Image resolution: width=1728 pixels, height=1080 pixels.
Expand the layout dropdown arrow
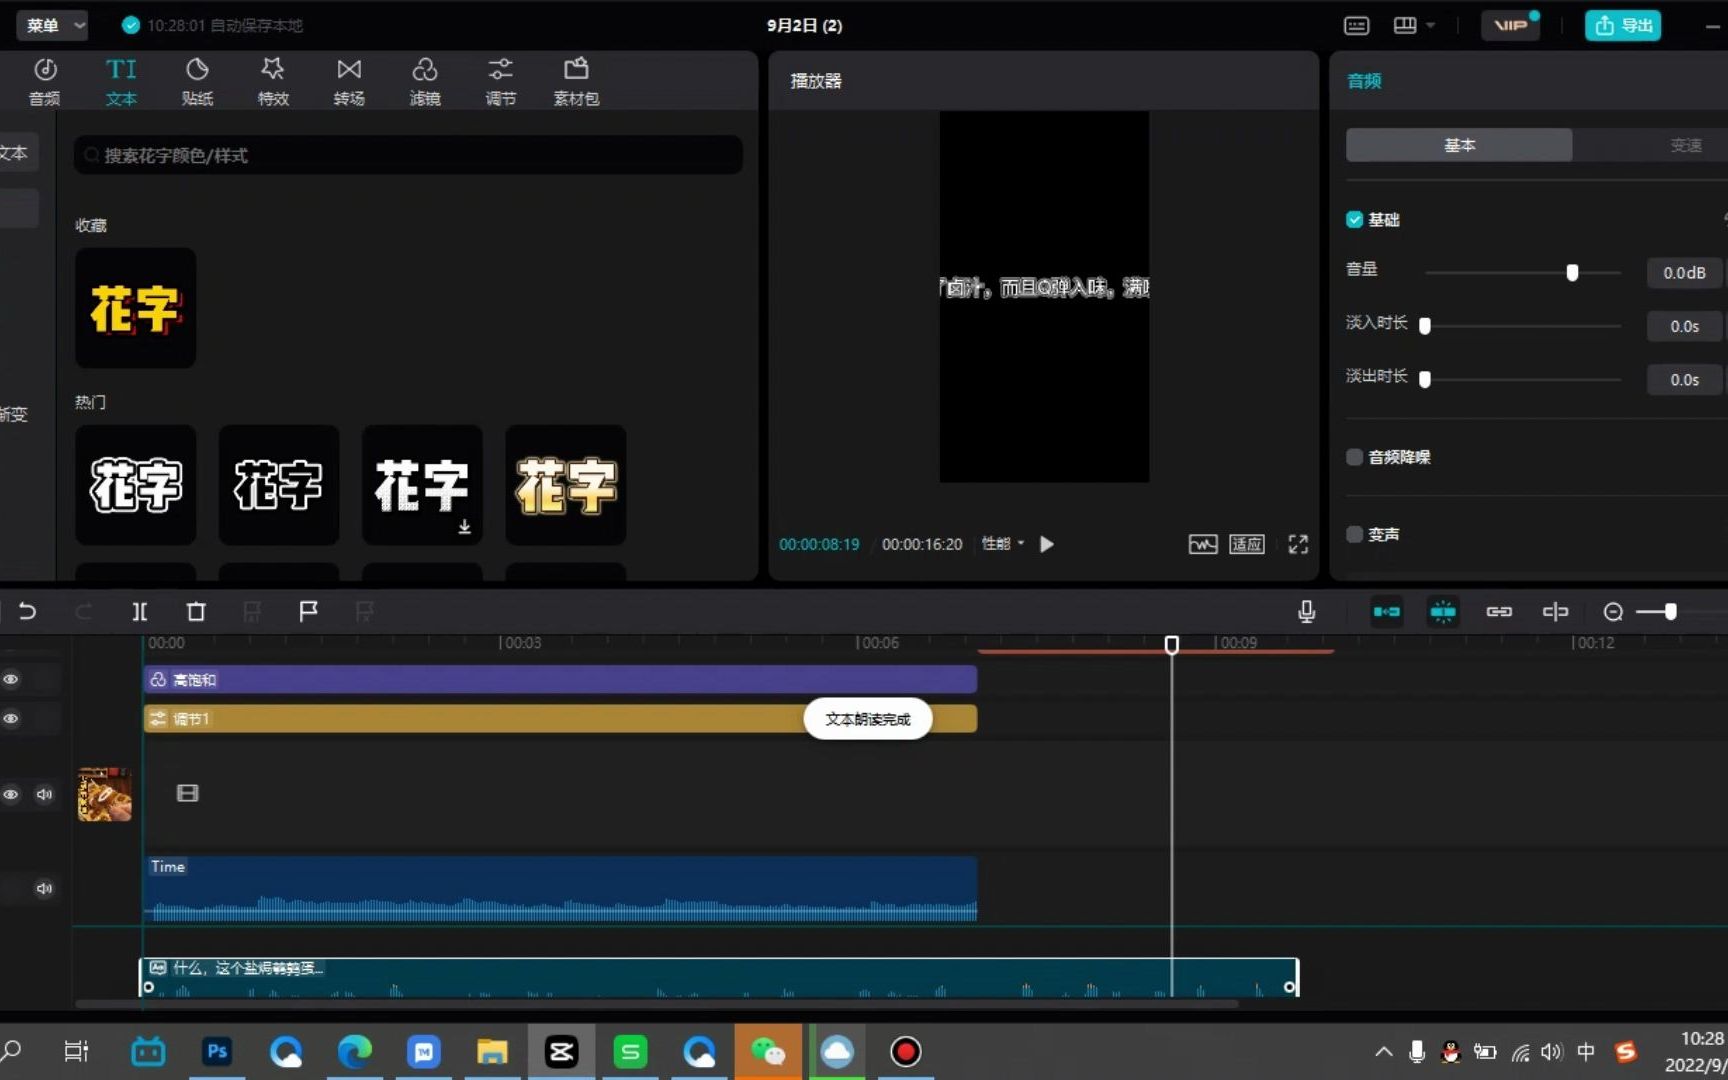pos(1431,25)
